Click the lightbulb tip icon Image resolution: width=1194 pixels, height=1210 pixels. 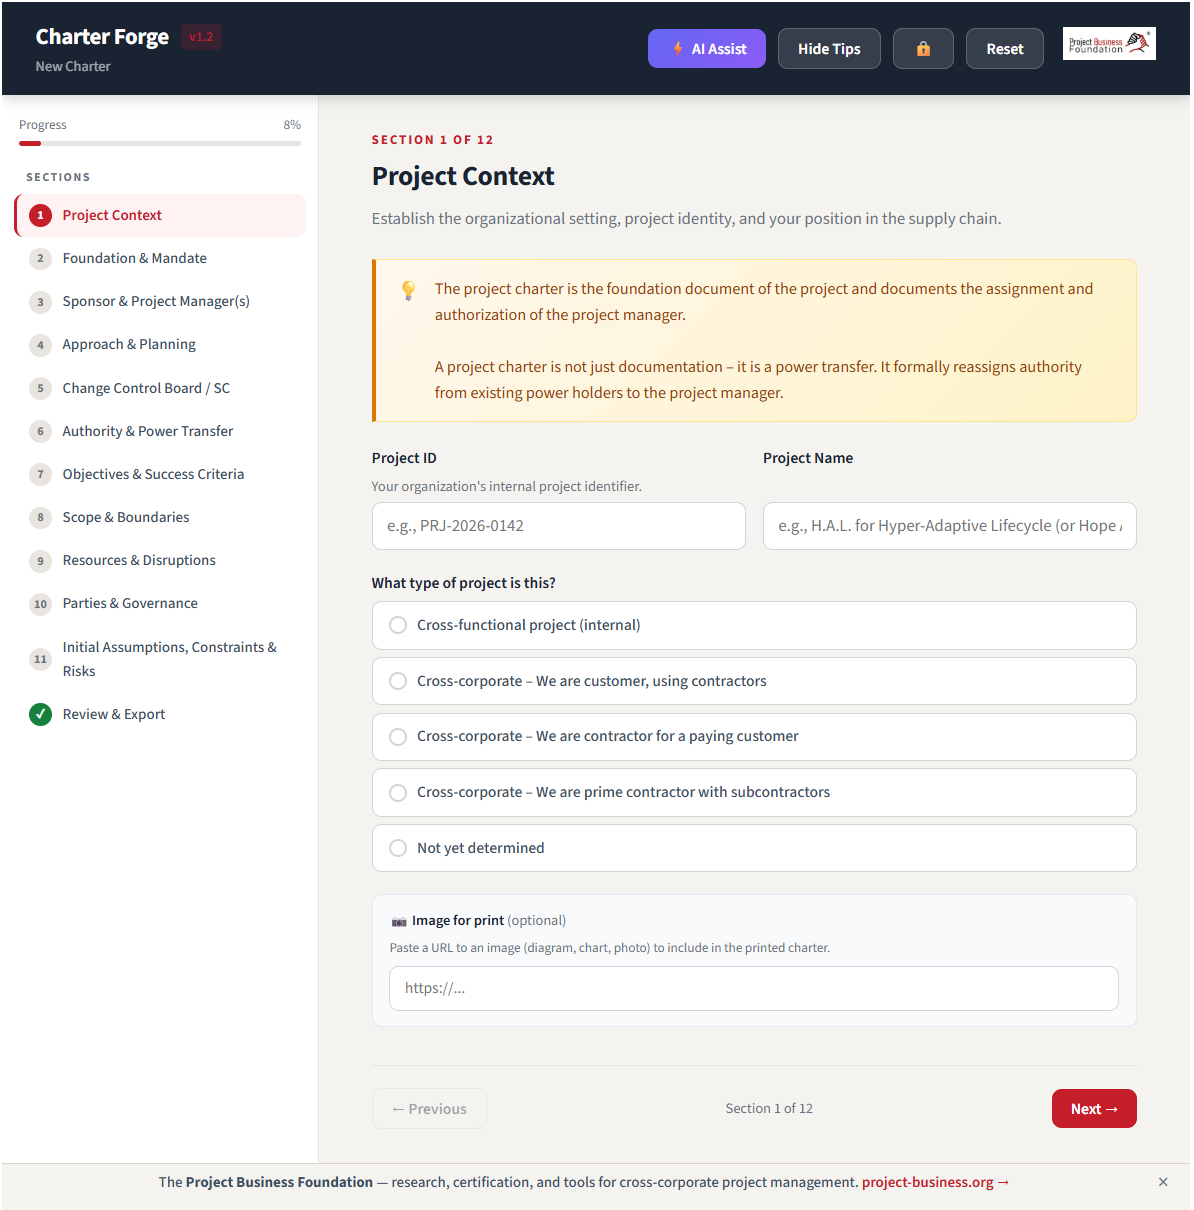pos(408,290)
